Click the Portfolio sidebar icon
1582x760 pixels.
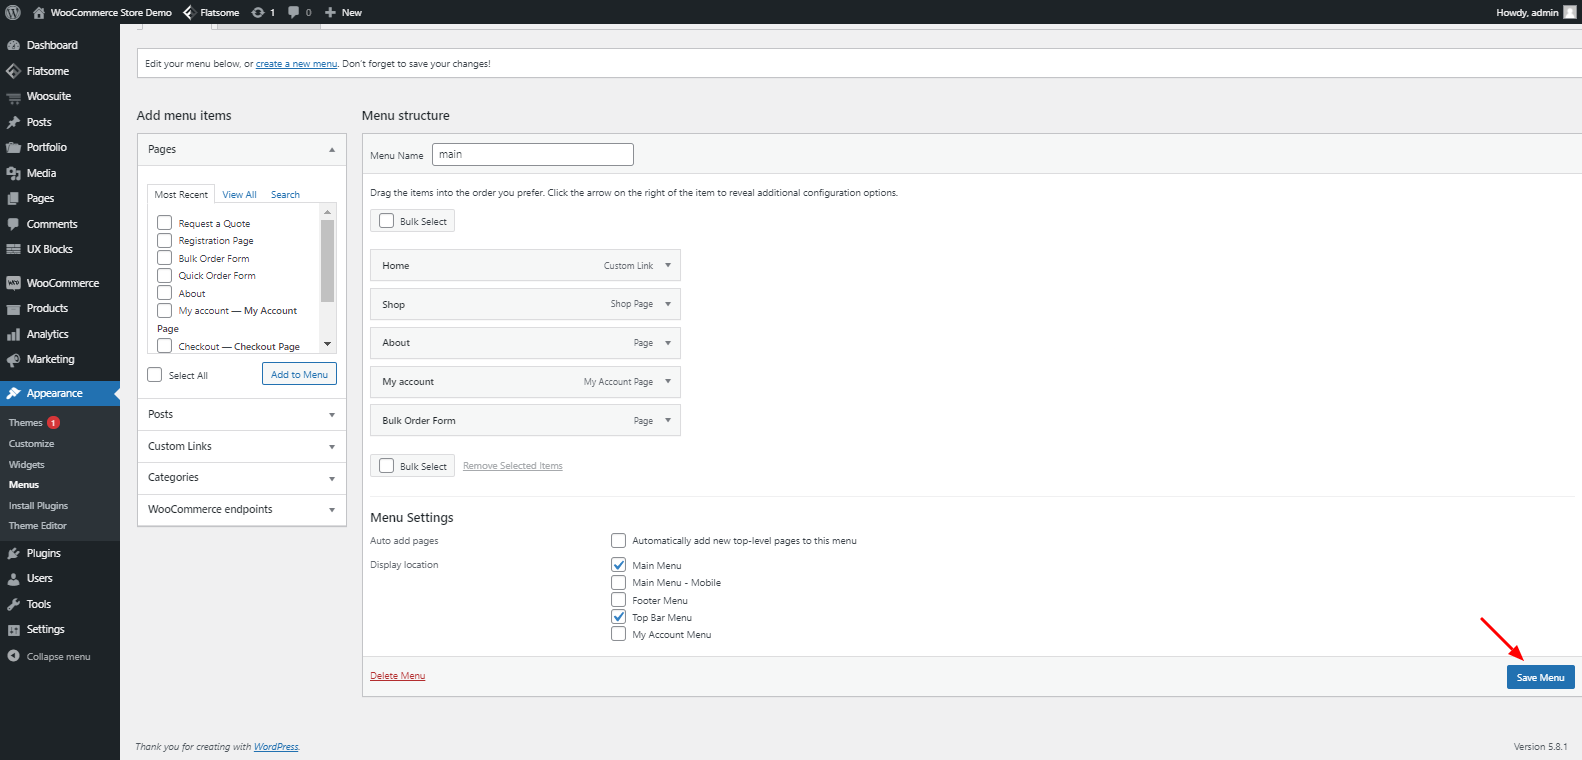click(x=13, y=147)
